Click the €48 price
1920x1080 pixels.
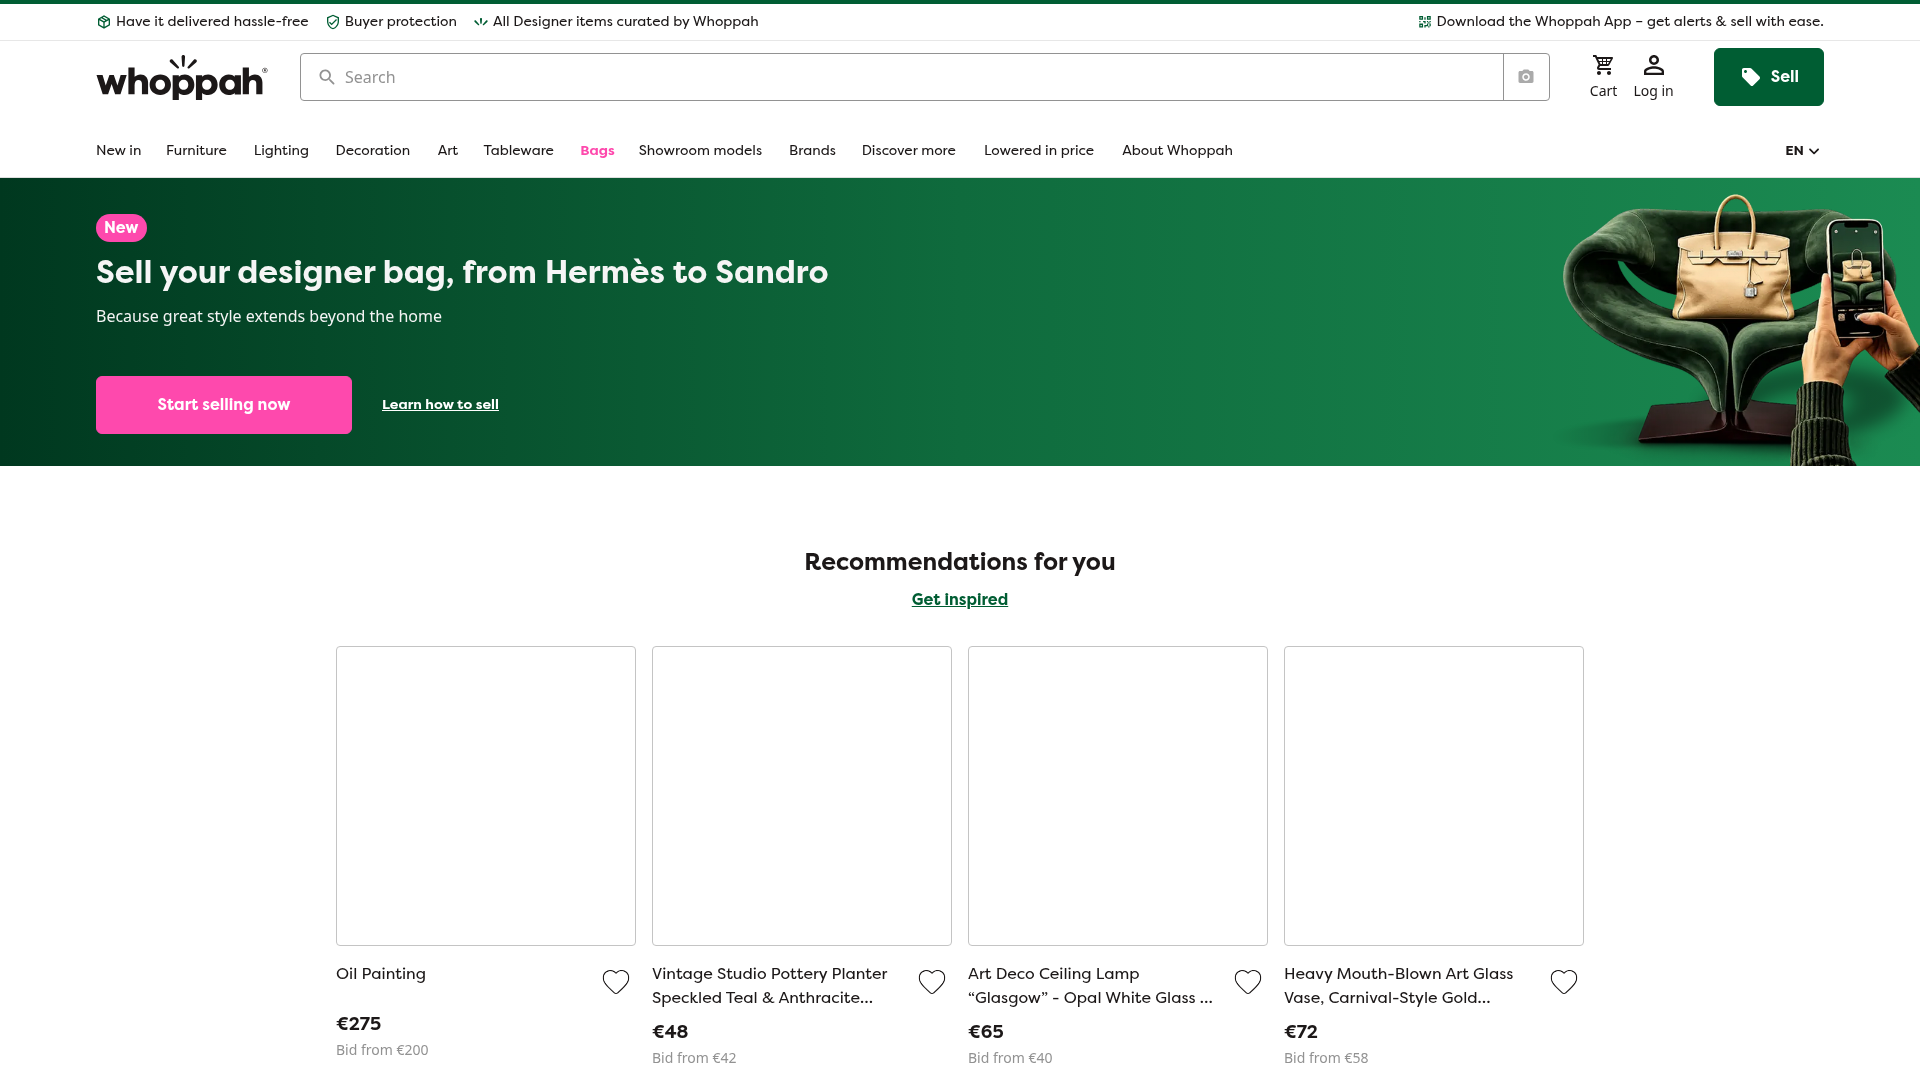coord(670,1032)
